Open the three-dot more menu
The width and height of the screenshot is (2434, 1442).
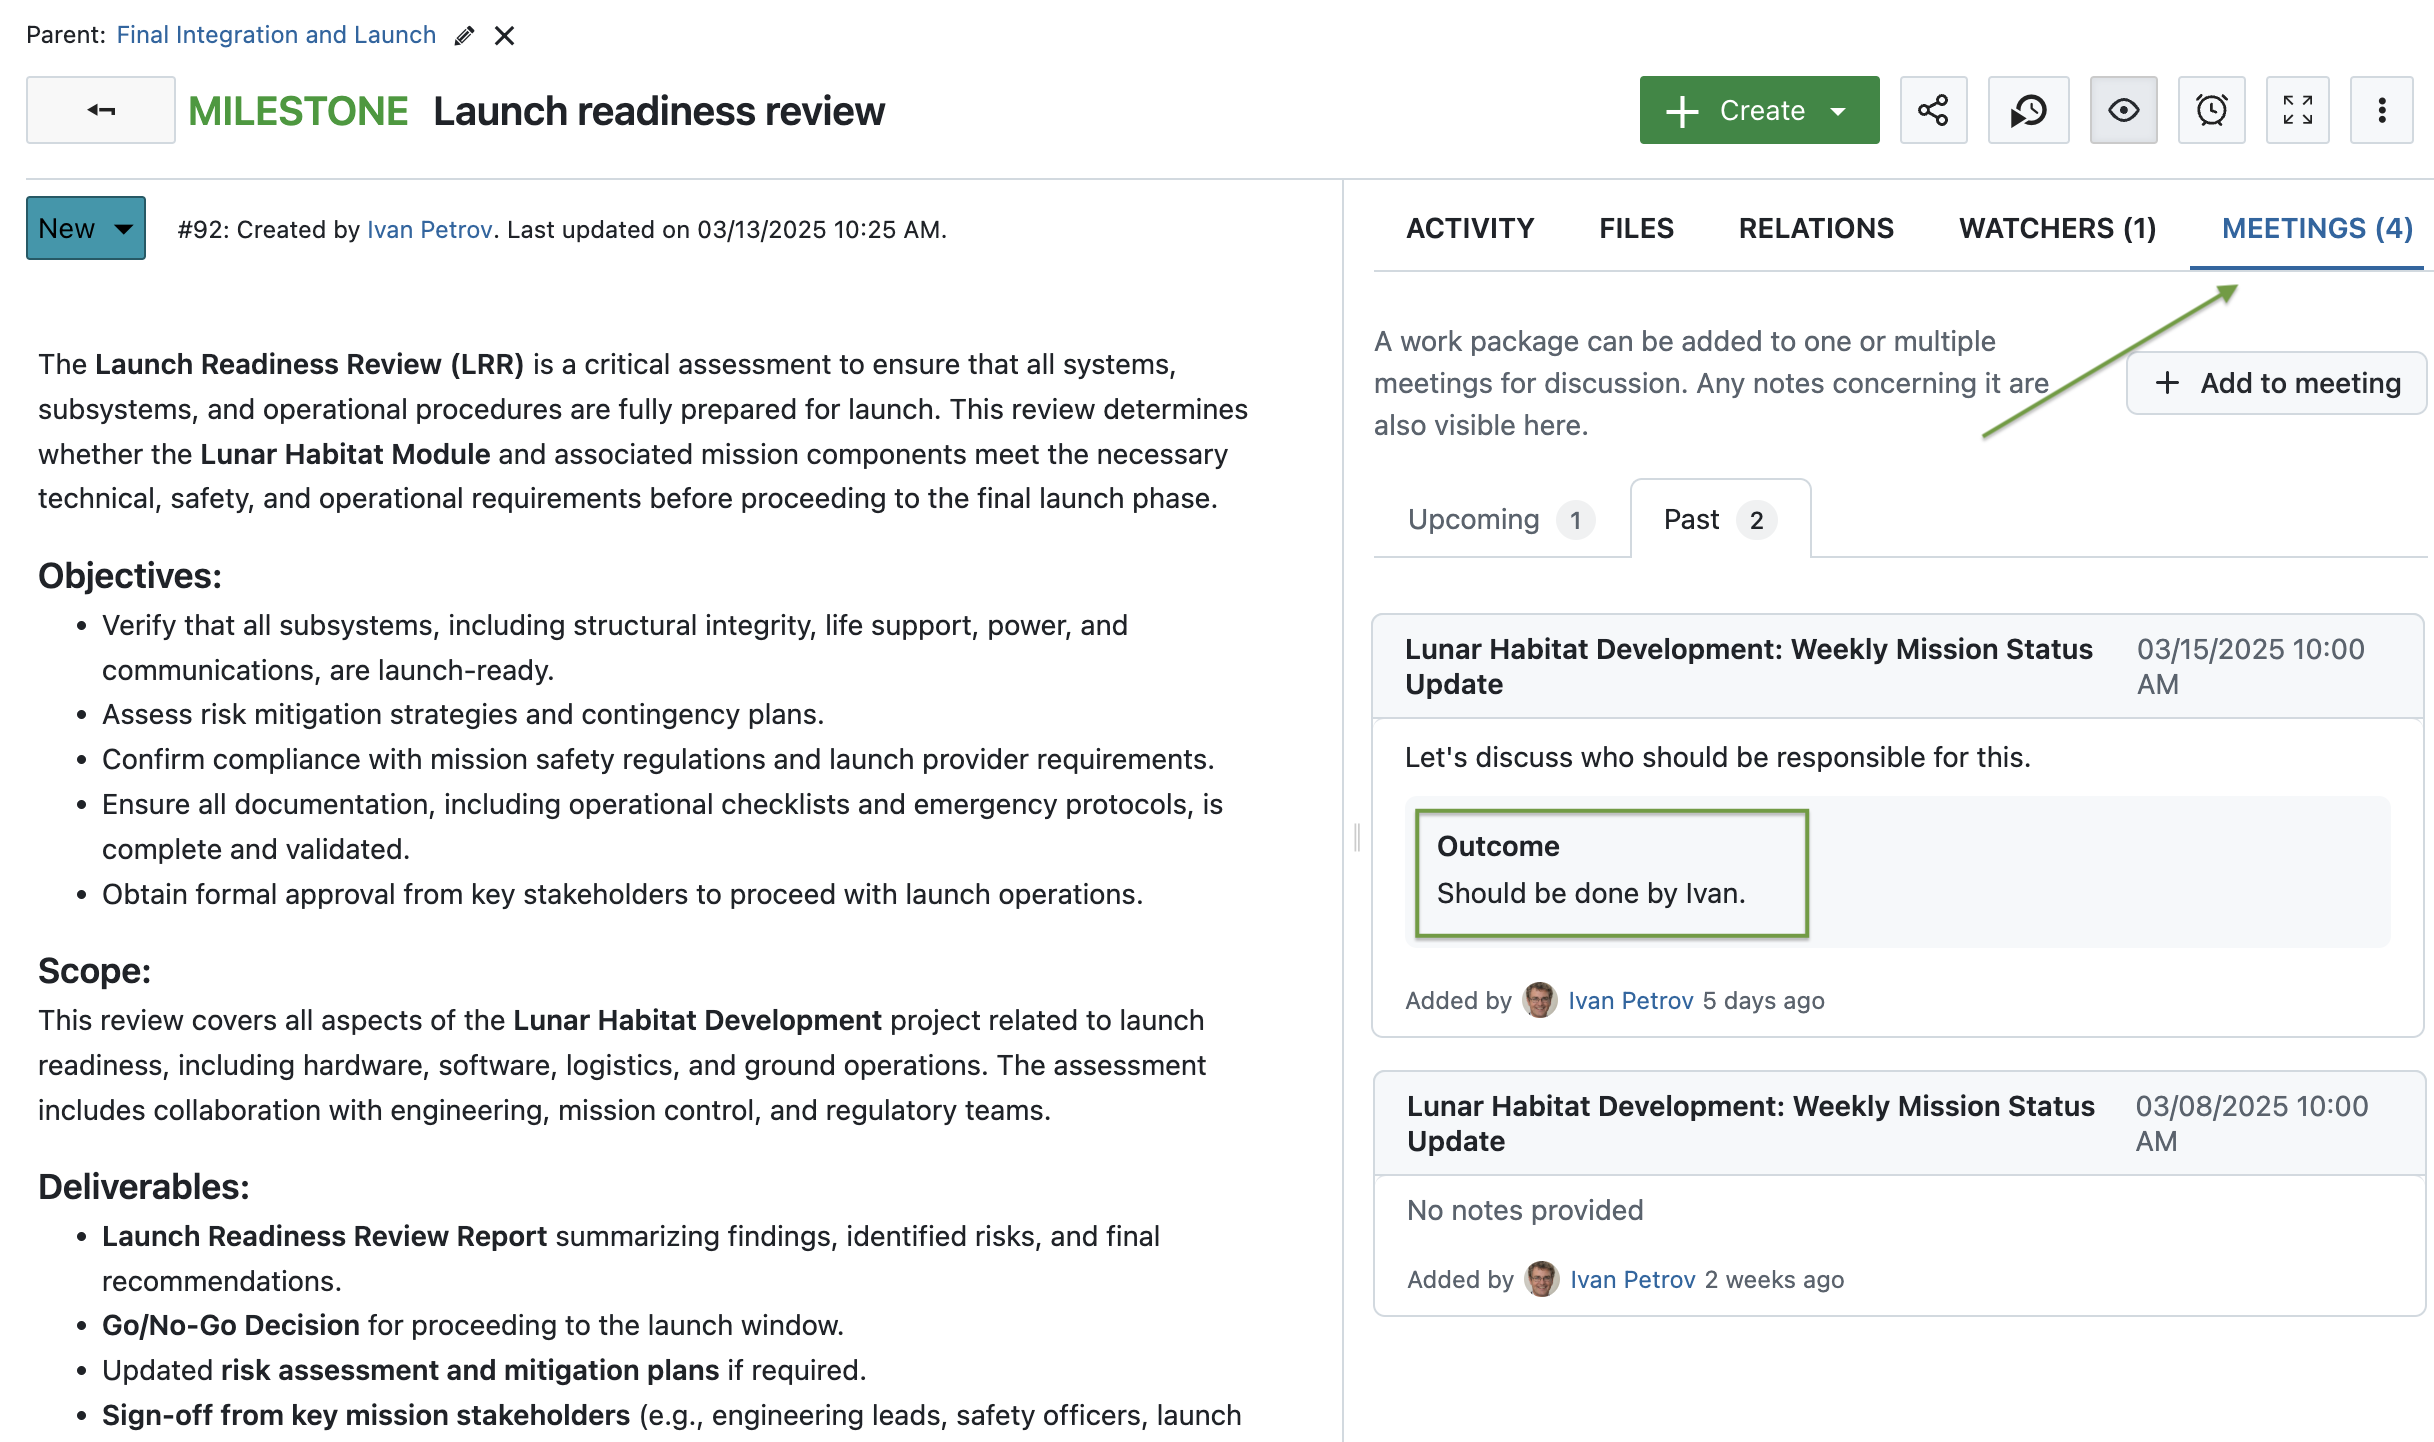click(2381, 110)
